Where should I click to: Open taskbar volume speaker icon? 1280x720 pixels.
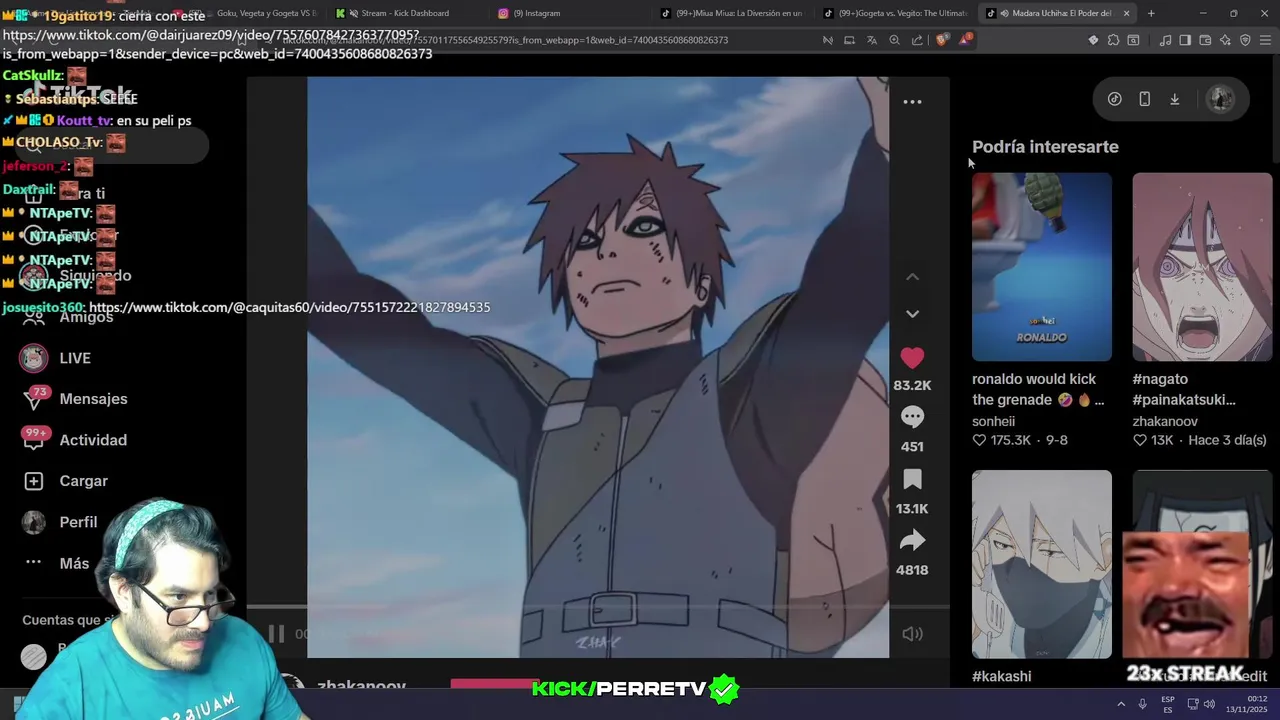1210,704
